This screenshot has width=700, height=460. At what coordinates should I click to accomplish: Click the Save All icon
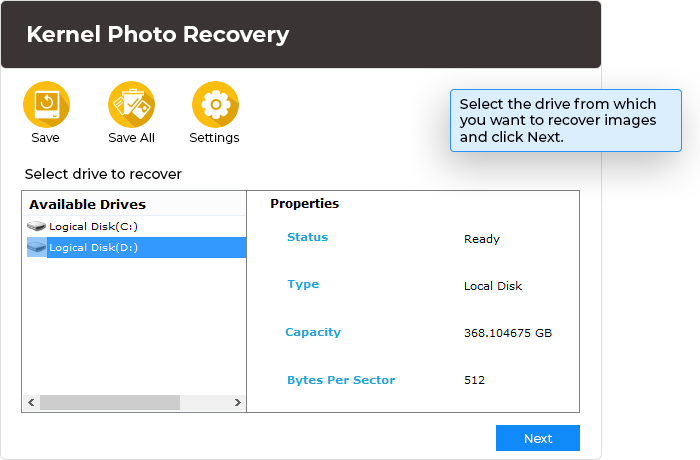point(131,105)
